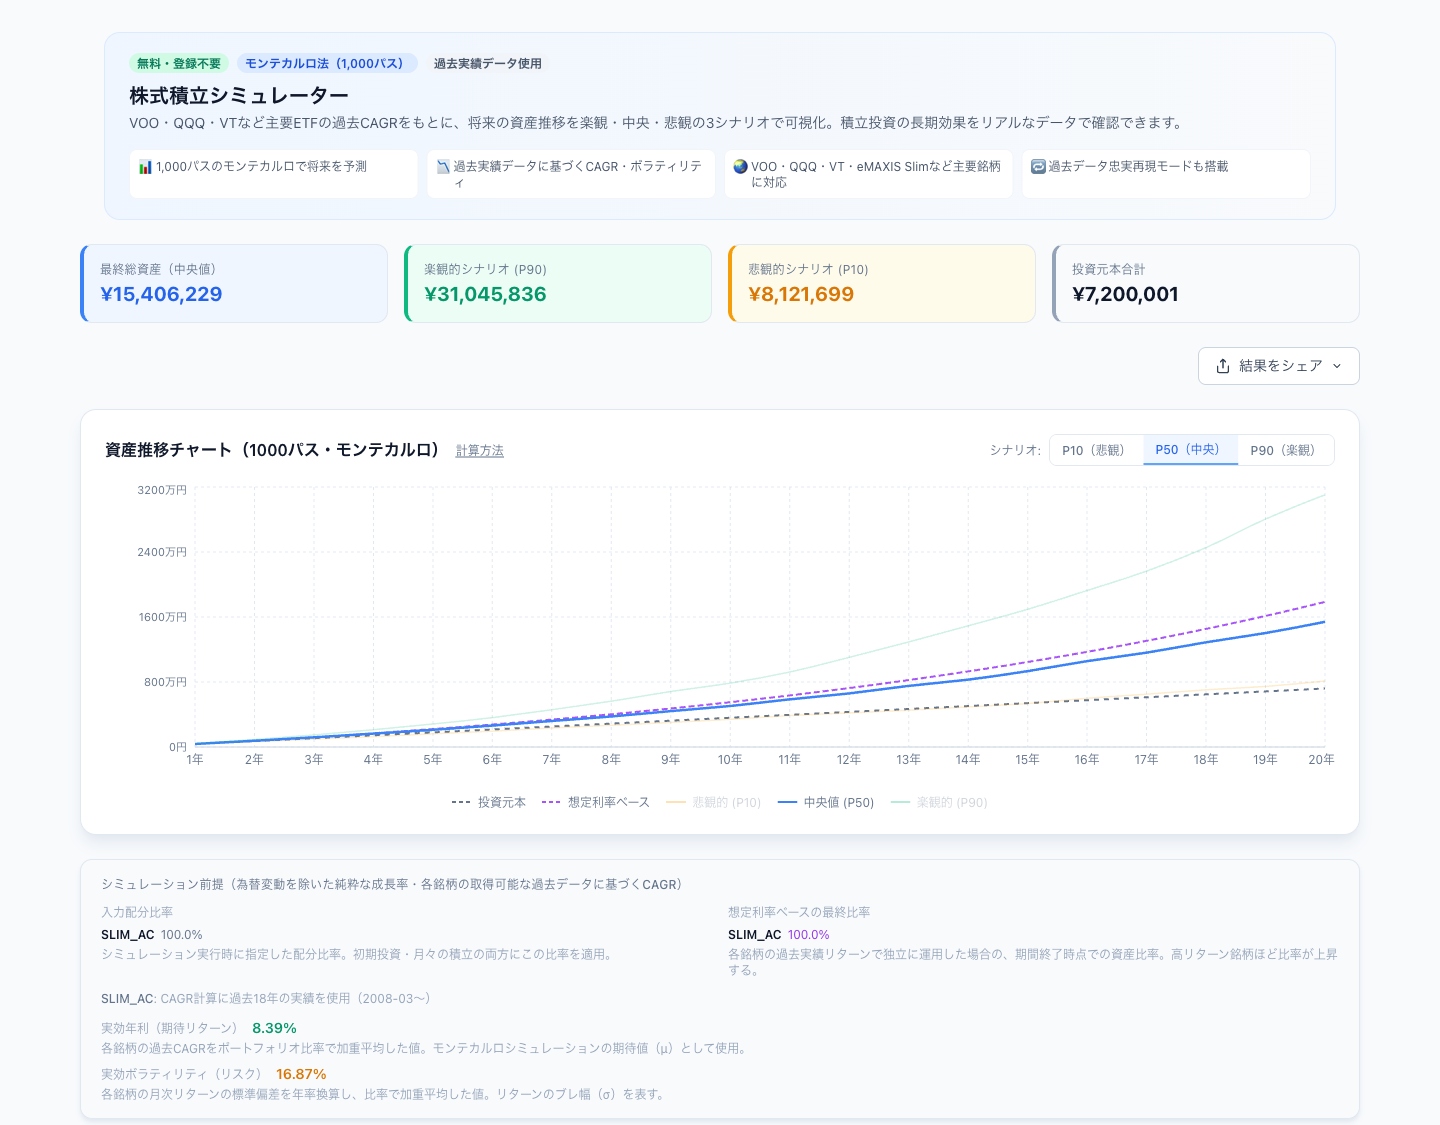
Task: Click the 20年 label on chart axis
Action: point(1321,760)
